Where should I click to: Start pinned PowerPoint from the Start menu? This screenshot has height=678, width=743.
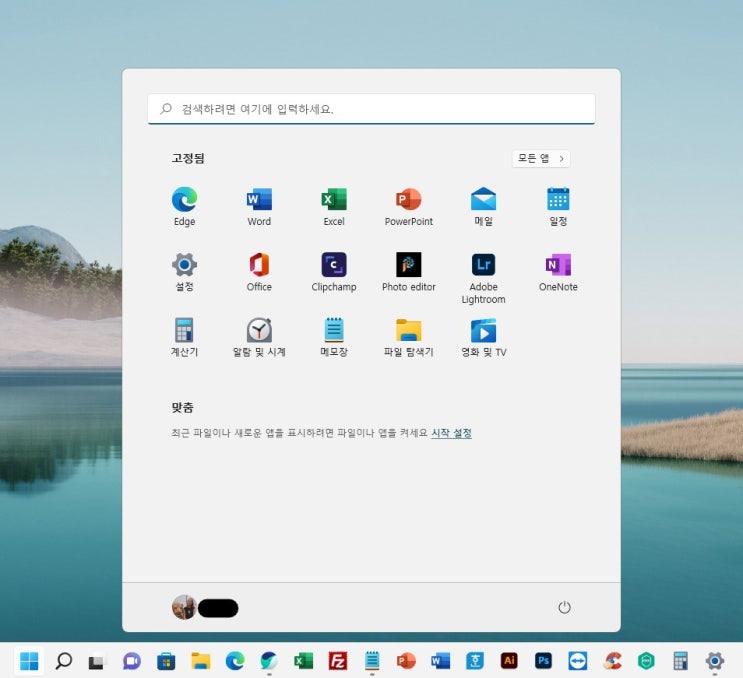408,207
